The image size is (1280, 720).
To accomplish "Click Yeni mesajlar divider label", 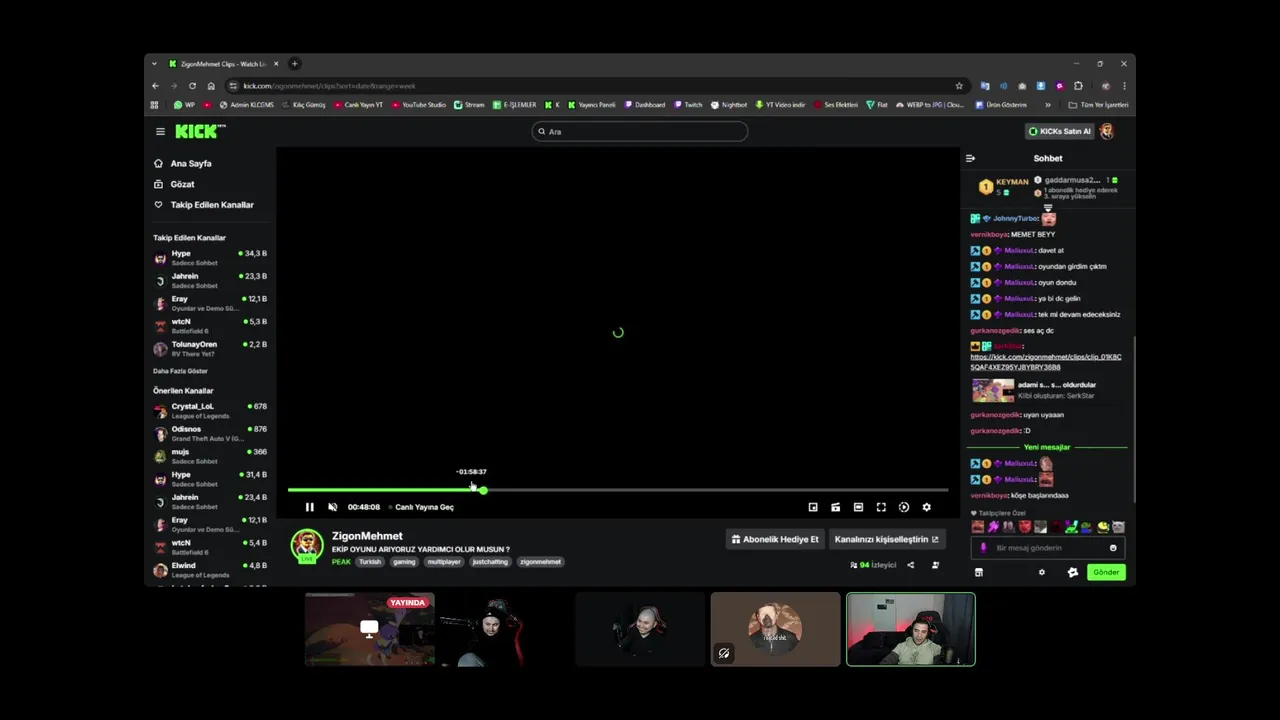I will point(1047,447).
